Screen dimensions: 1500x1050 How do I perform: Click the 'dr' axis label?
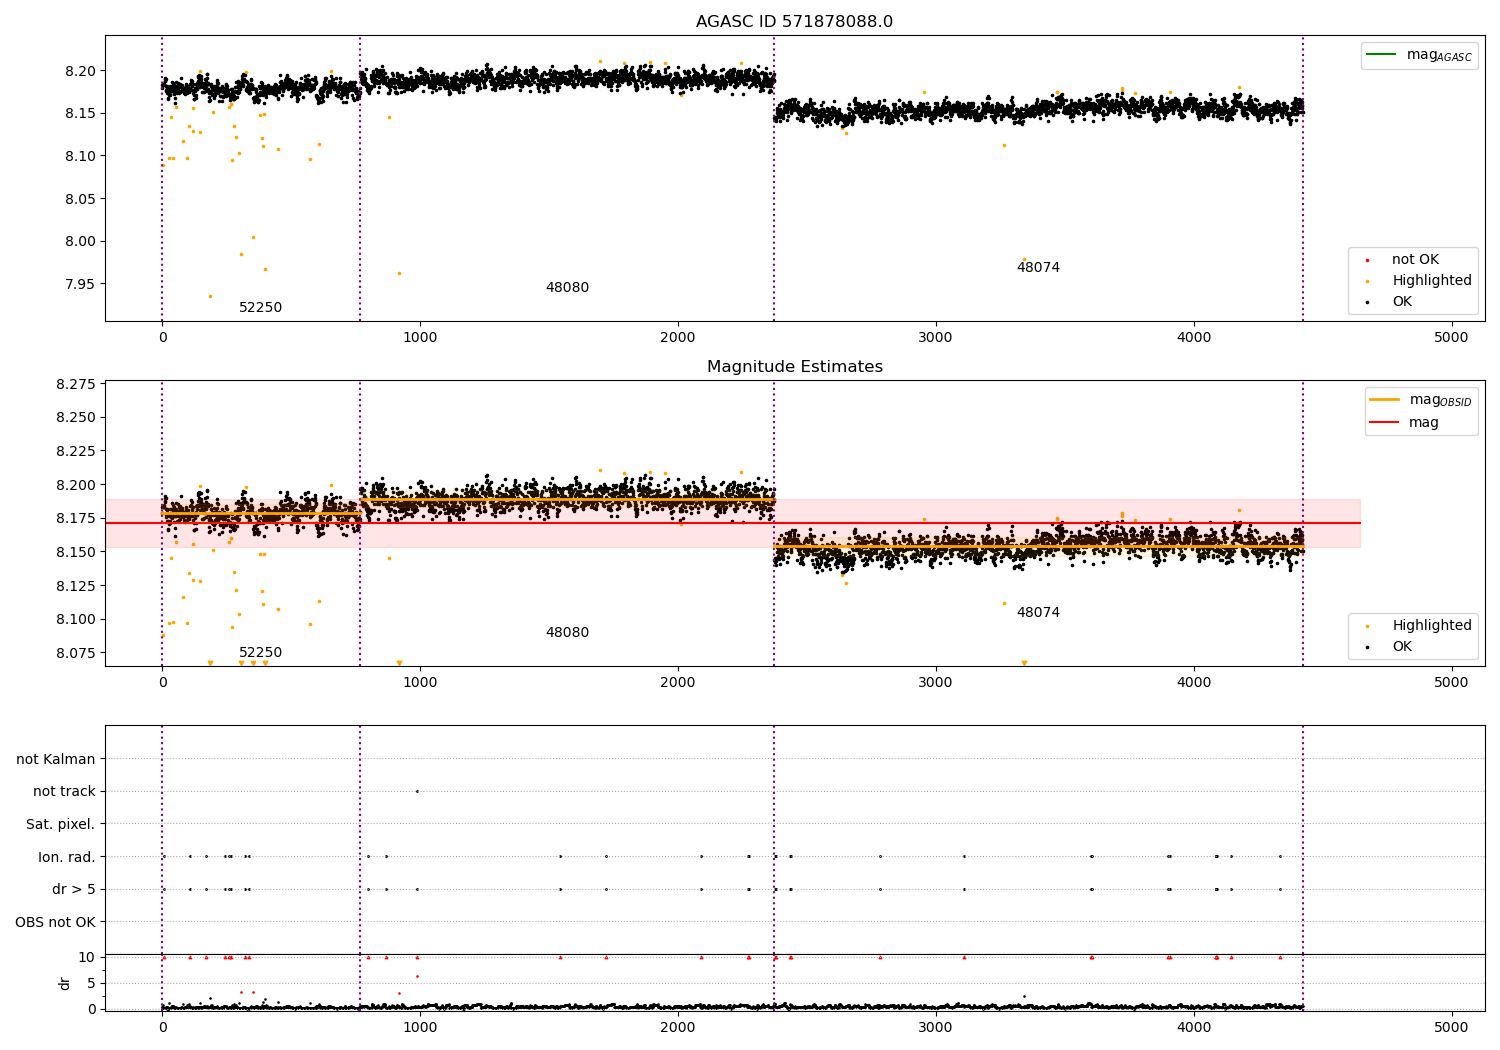65,983
